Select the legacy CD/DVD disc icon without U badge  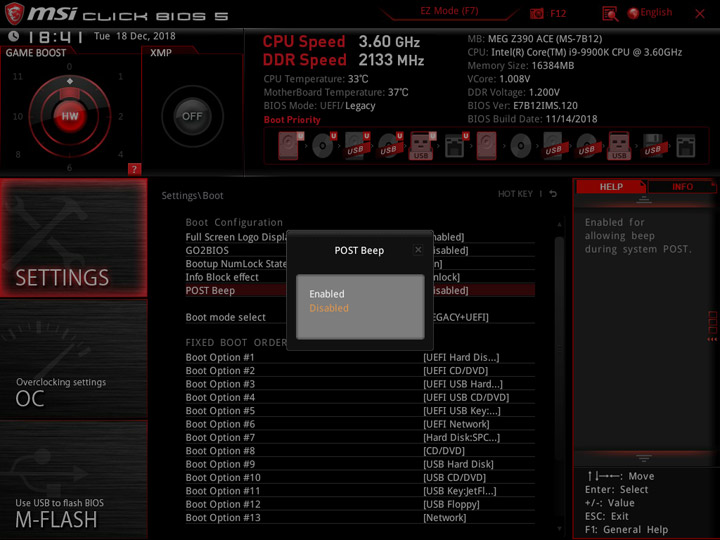(x=521, y=146)
